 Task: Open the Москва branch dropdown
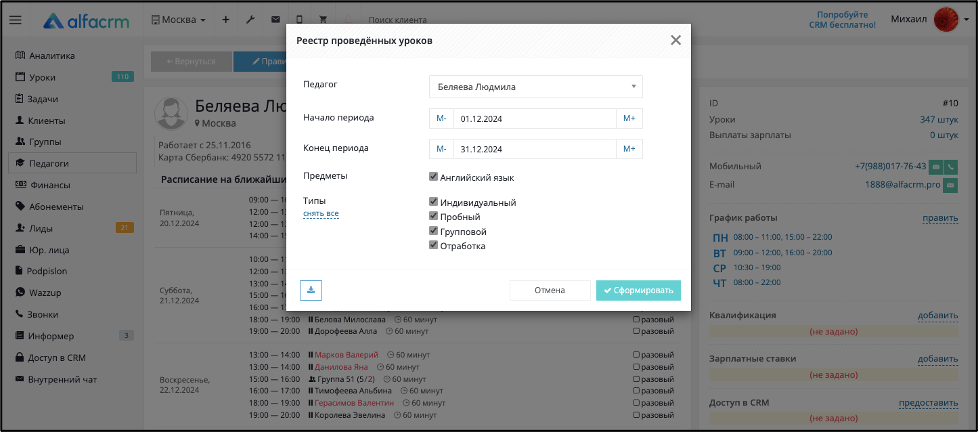(x=179, y=20)
